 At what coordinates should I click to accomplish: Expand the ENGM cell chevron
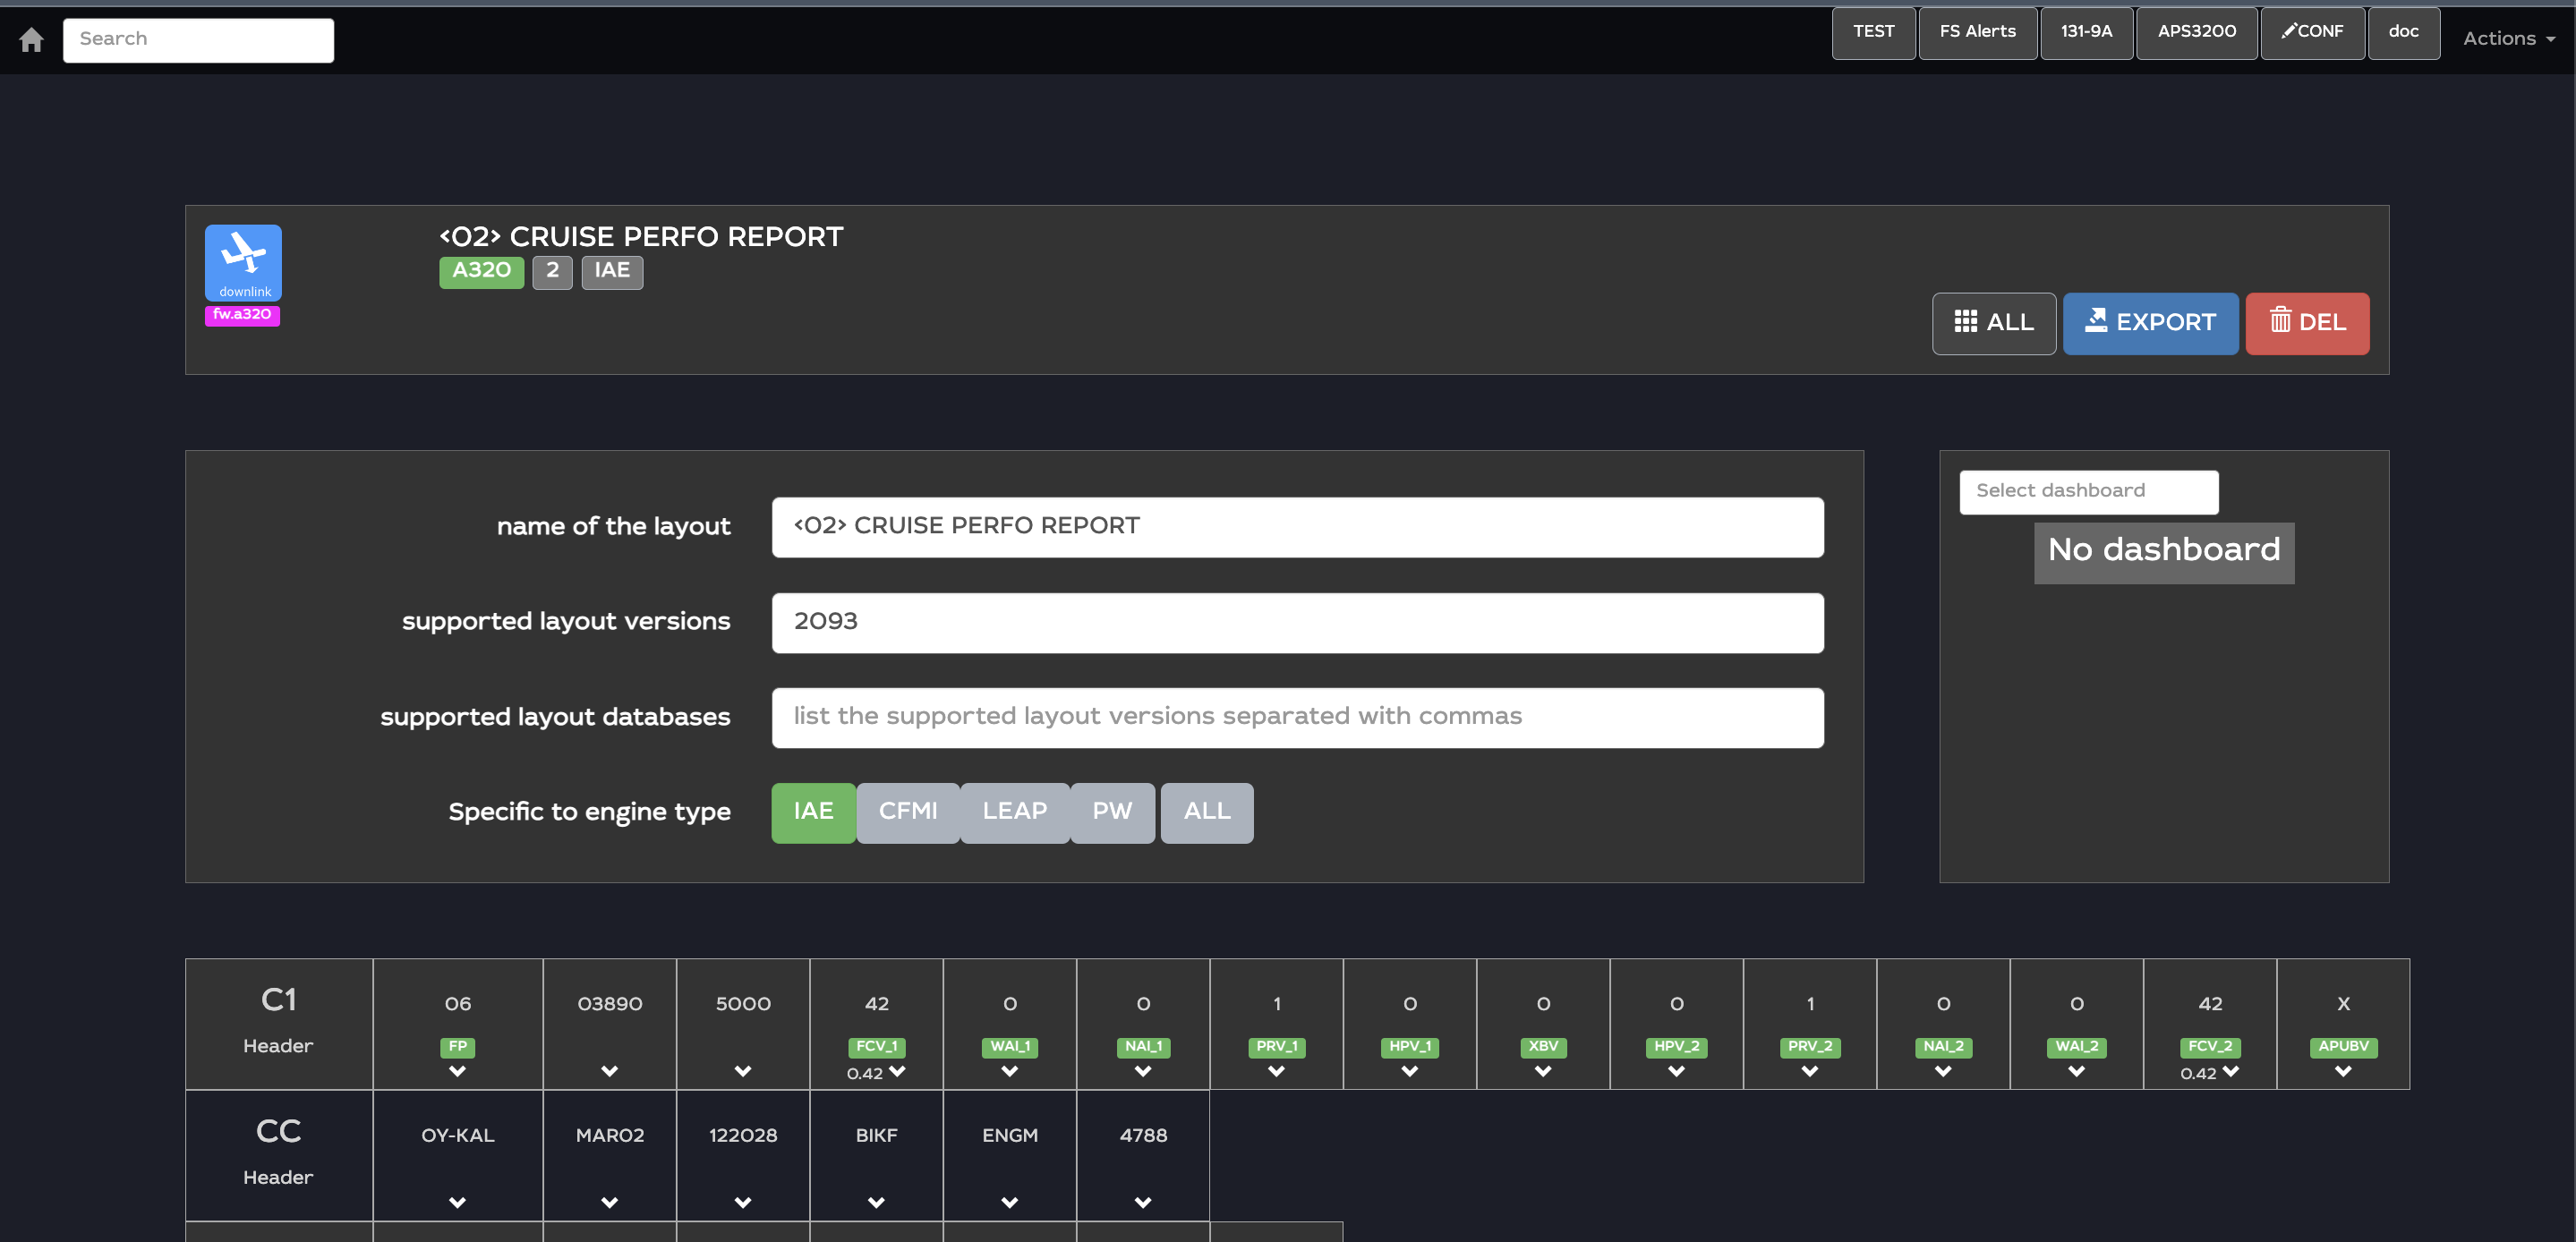[1009, 1203]
